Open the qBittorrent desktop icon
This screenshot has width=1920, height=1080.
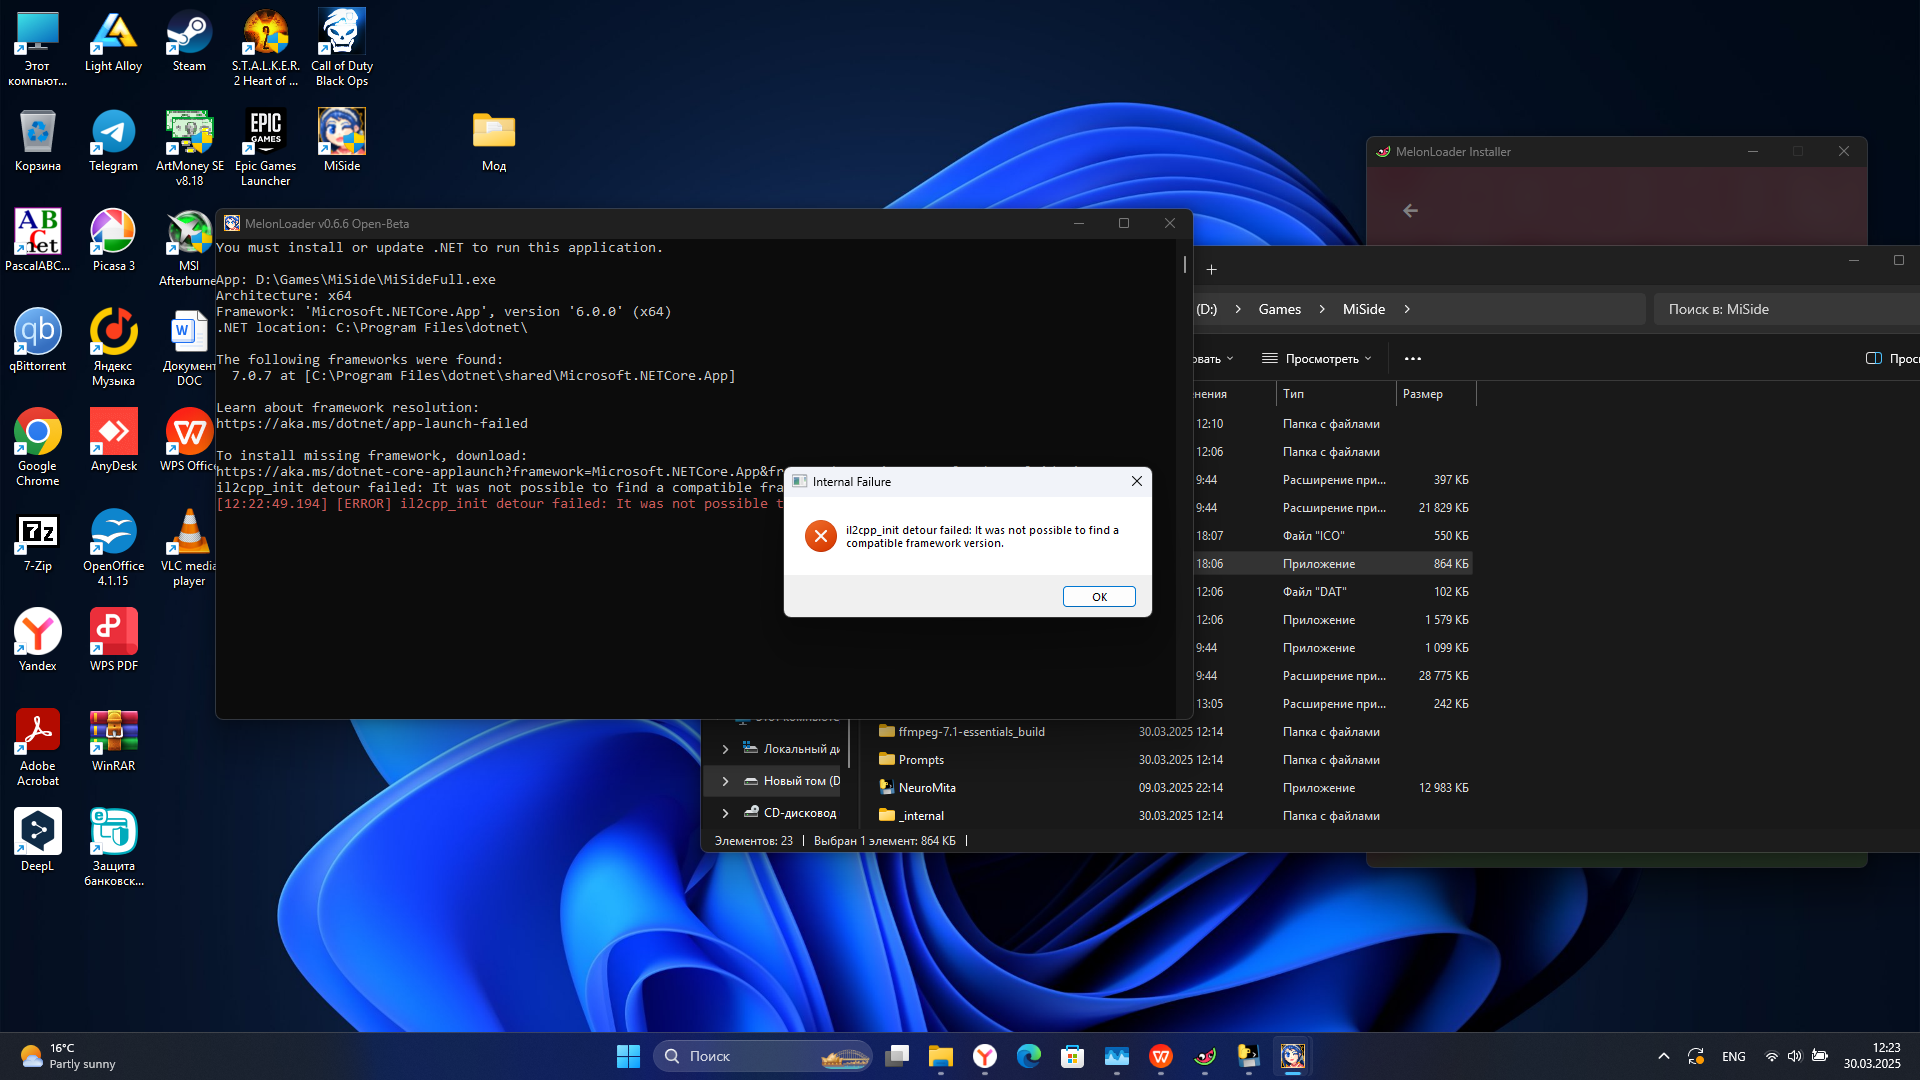coord(38,341)
